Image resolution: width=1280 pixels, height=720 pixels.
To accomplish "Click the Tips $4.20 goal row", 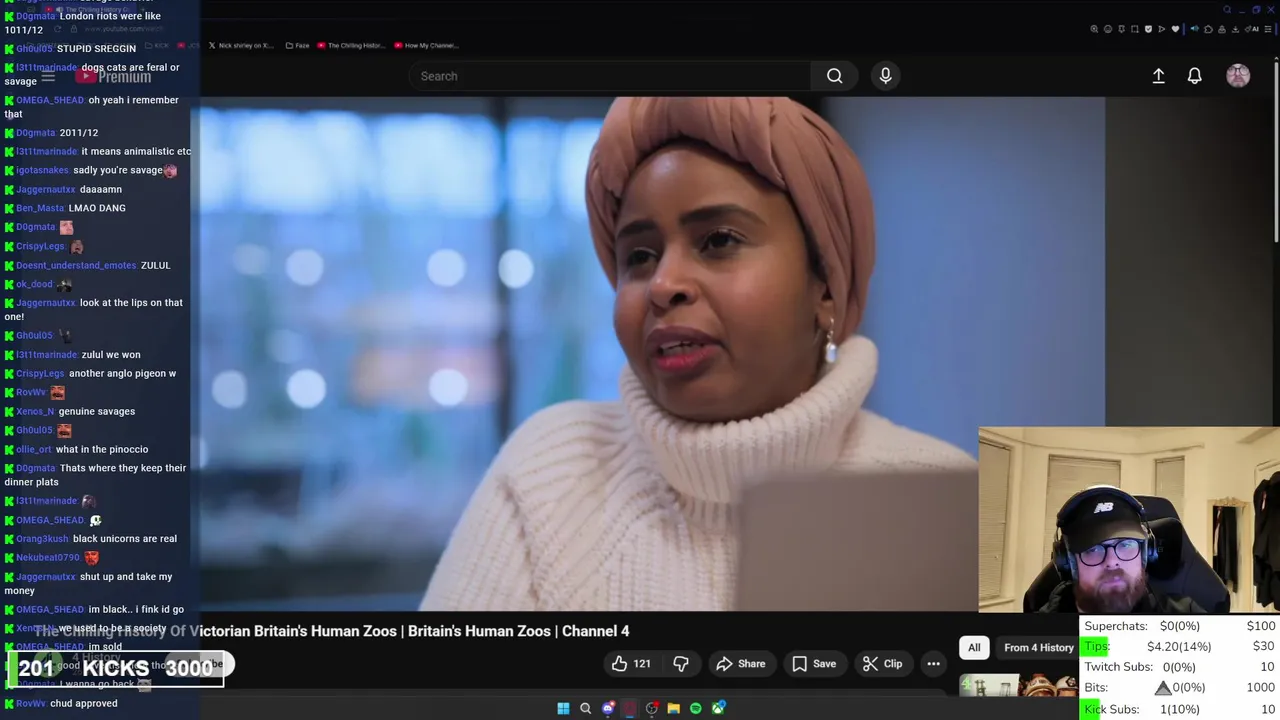I will click(1180, 646).
